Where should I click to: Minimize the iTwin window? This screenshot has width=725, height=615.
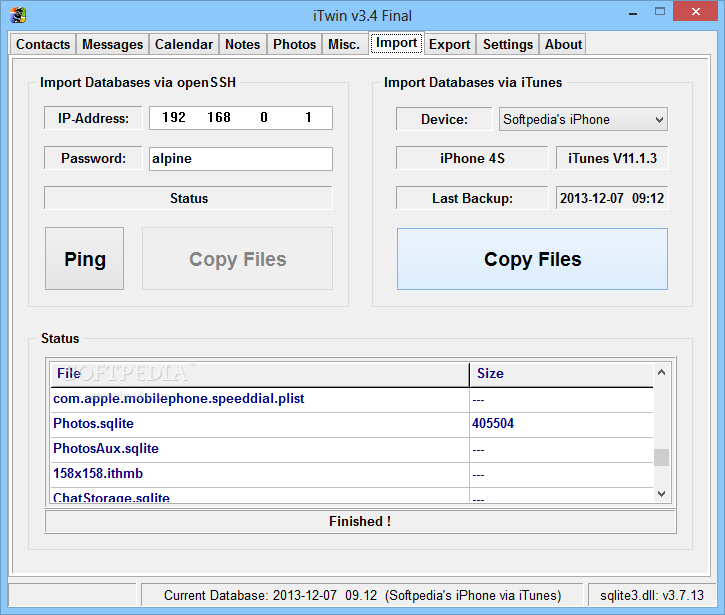[x=633, y=13]
